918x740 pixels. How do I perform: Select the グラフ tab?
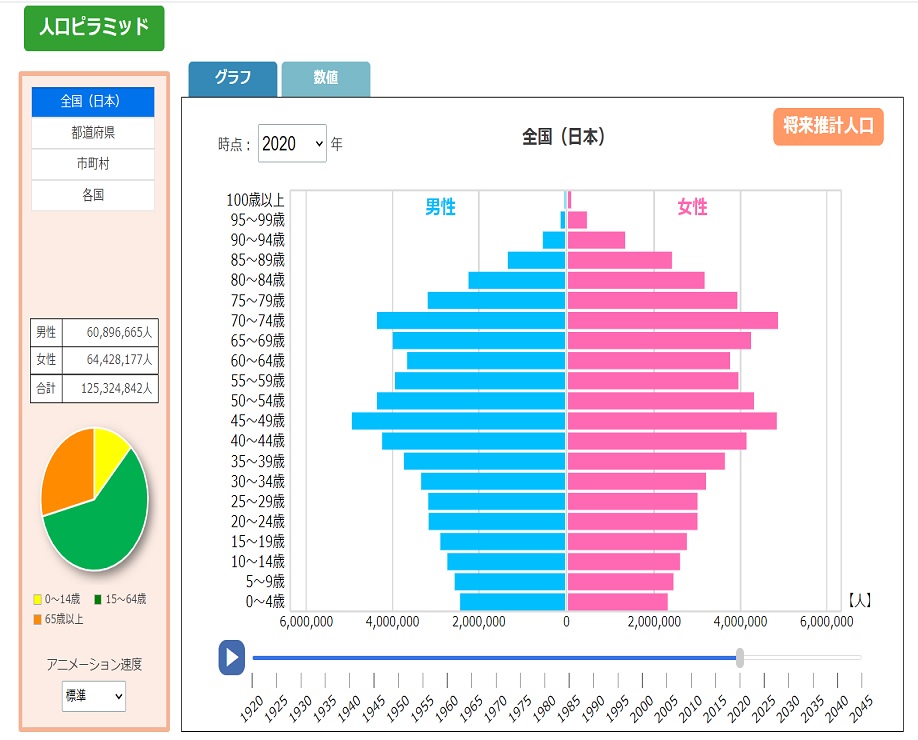pyautogui.click(x=233, y=78)
